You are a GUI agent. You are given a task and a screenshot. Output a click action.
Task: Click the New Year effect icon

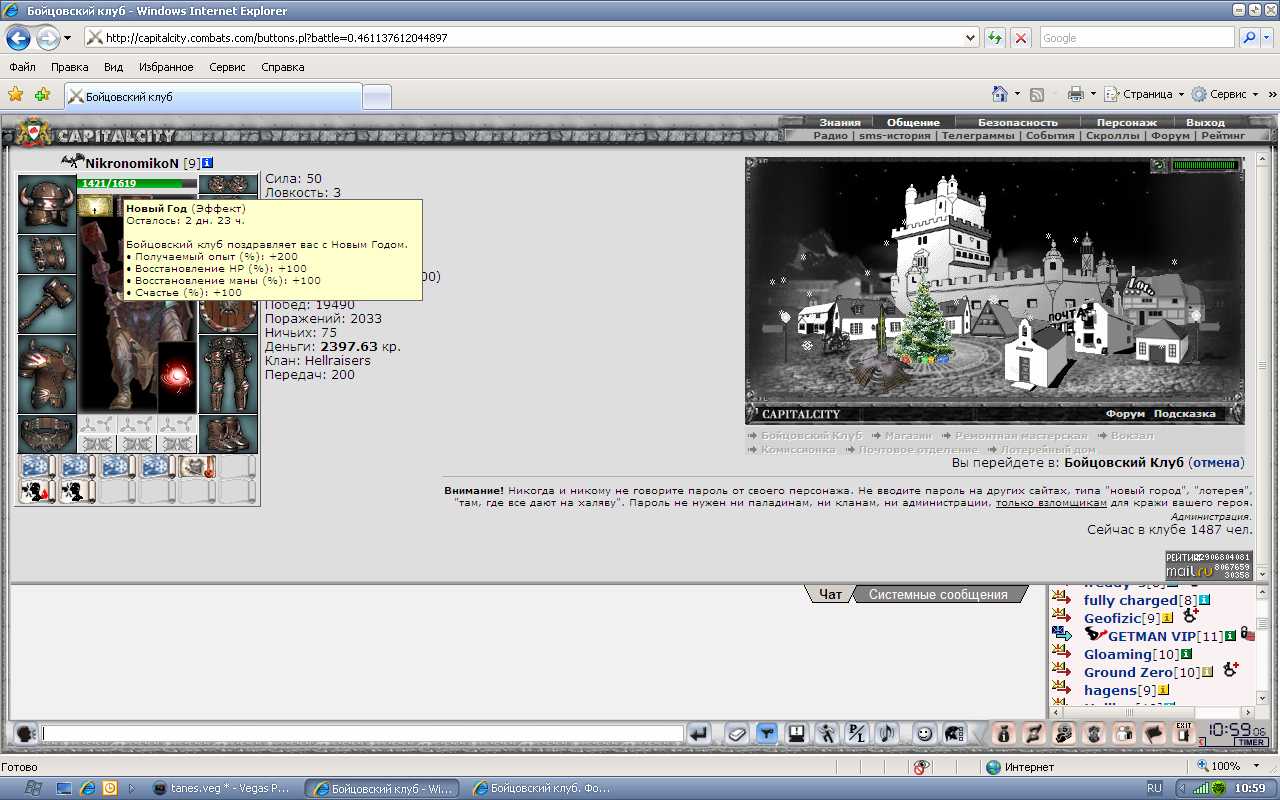(x=95, y=207)
